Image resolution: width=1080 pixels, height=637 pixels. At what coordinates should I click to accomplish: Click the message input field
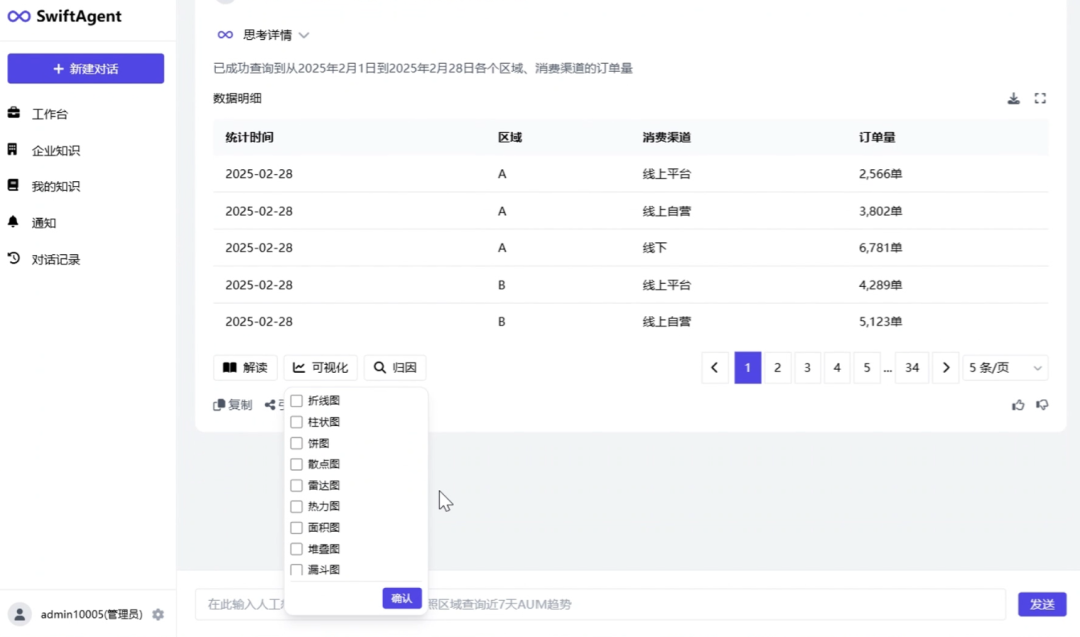pos(600,604)
